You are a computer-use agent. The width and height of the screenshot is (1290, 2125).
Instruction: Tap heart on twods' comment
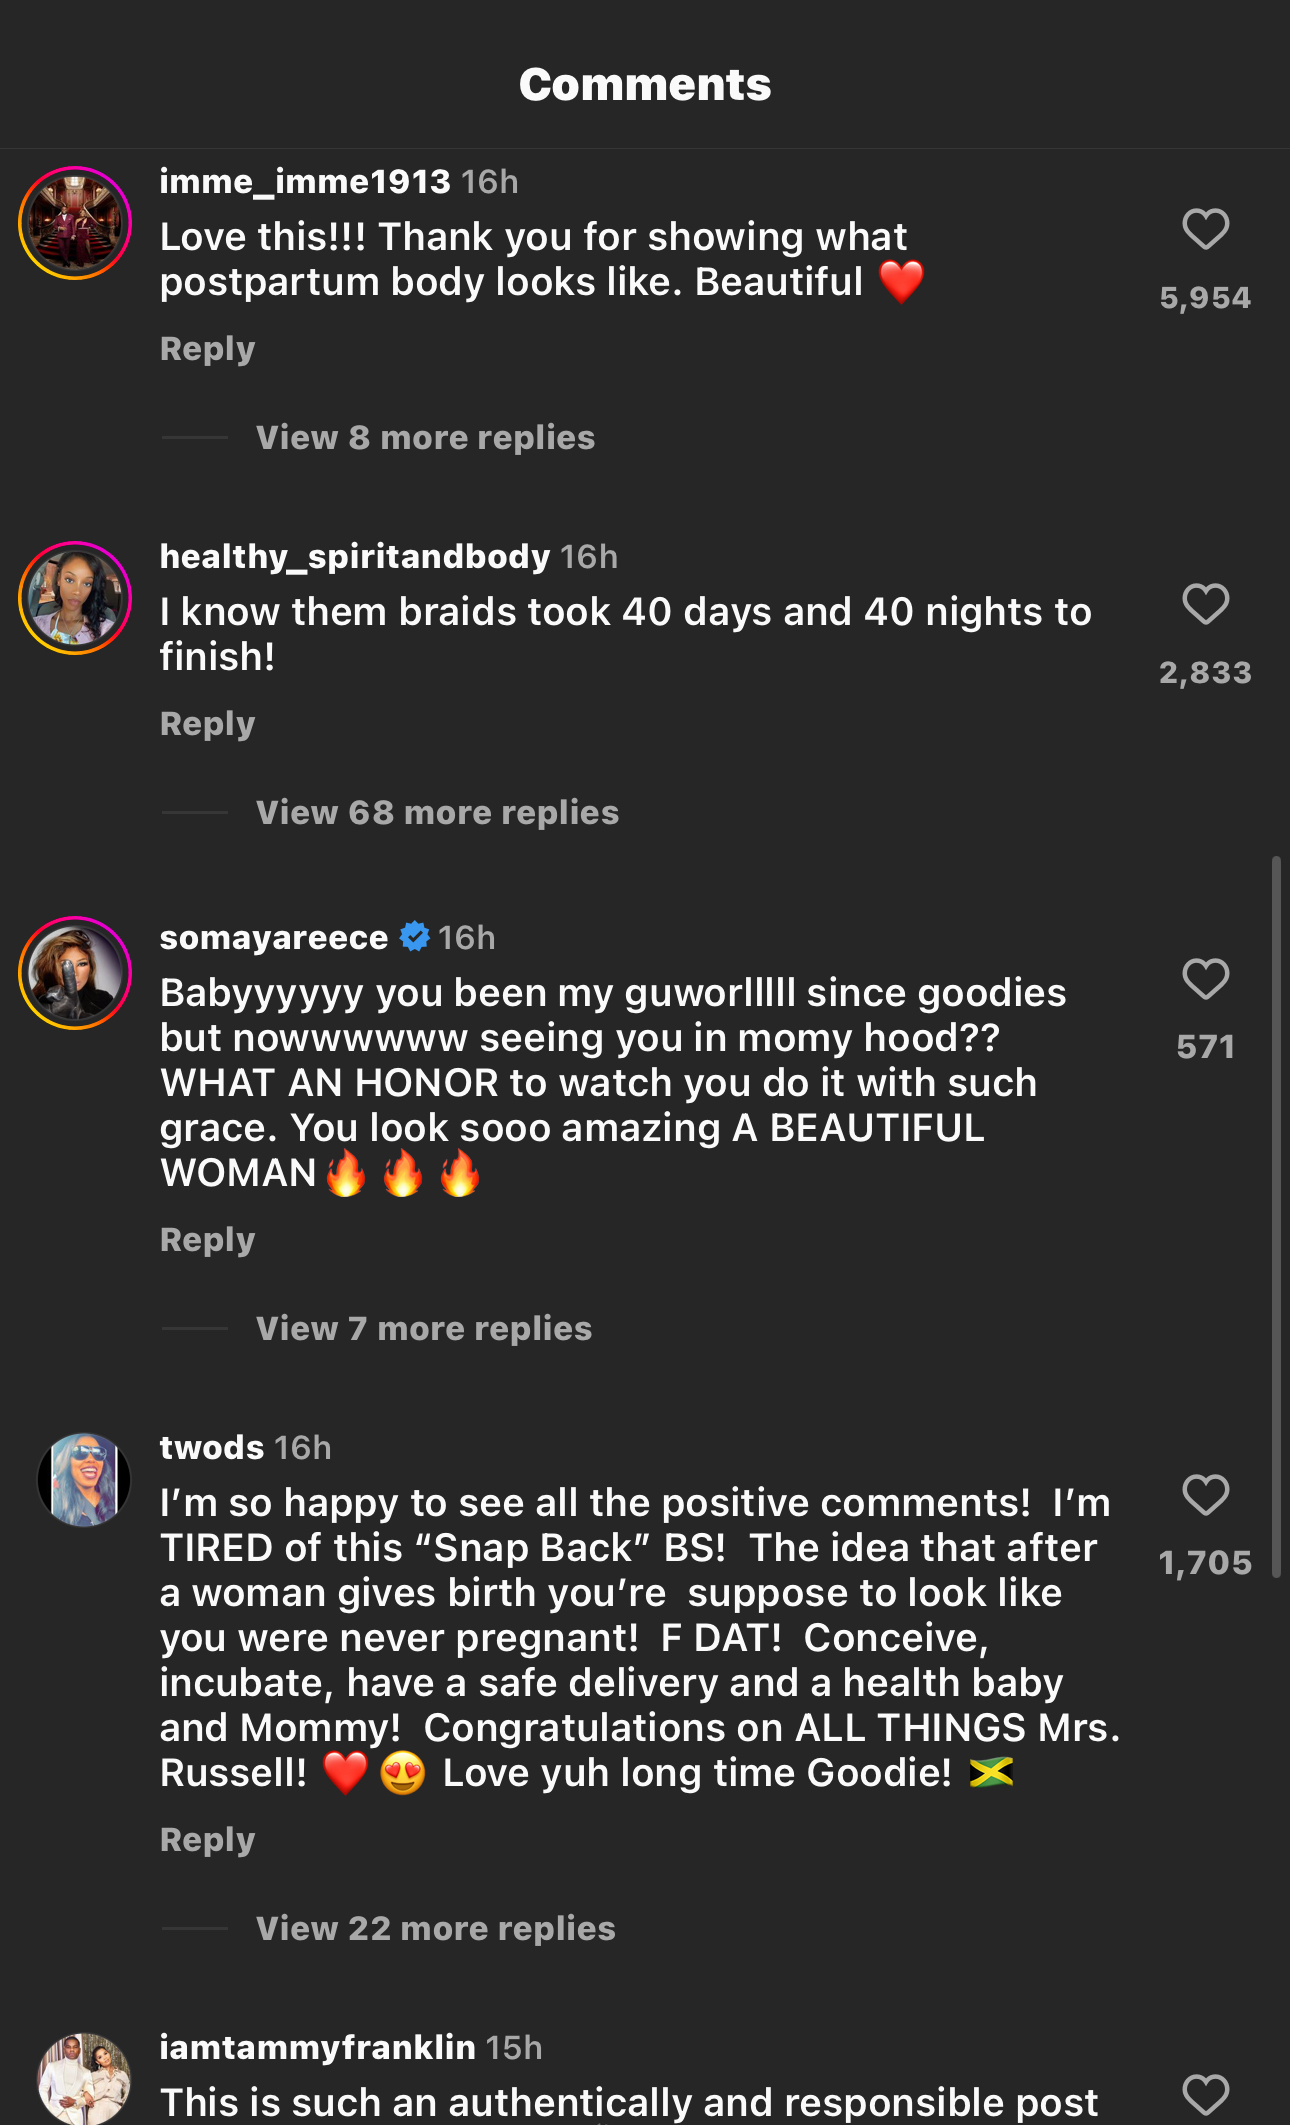[1205, 1495]
